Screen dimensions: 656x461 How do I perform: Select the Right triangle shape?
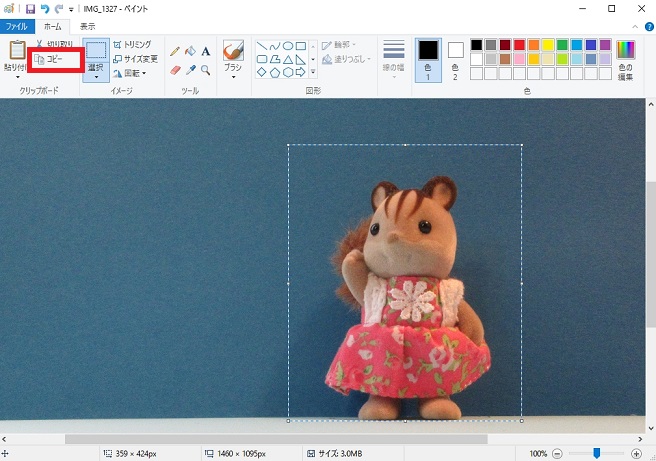point(301,59)
